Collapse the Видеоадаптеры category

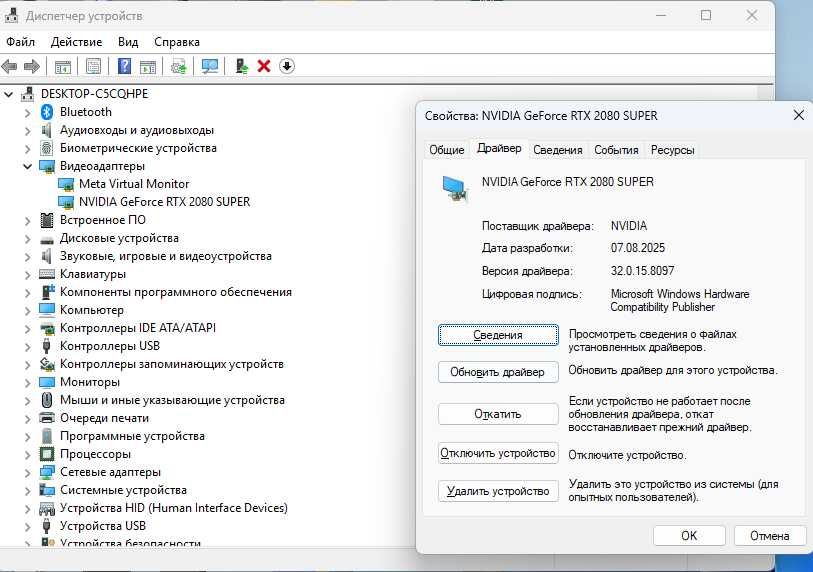(x=27, y=166)
